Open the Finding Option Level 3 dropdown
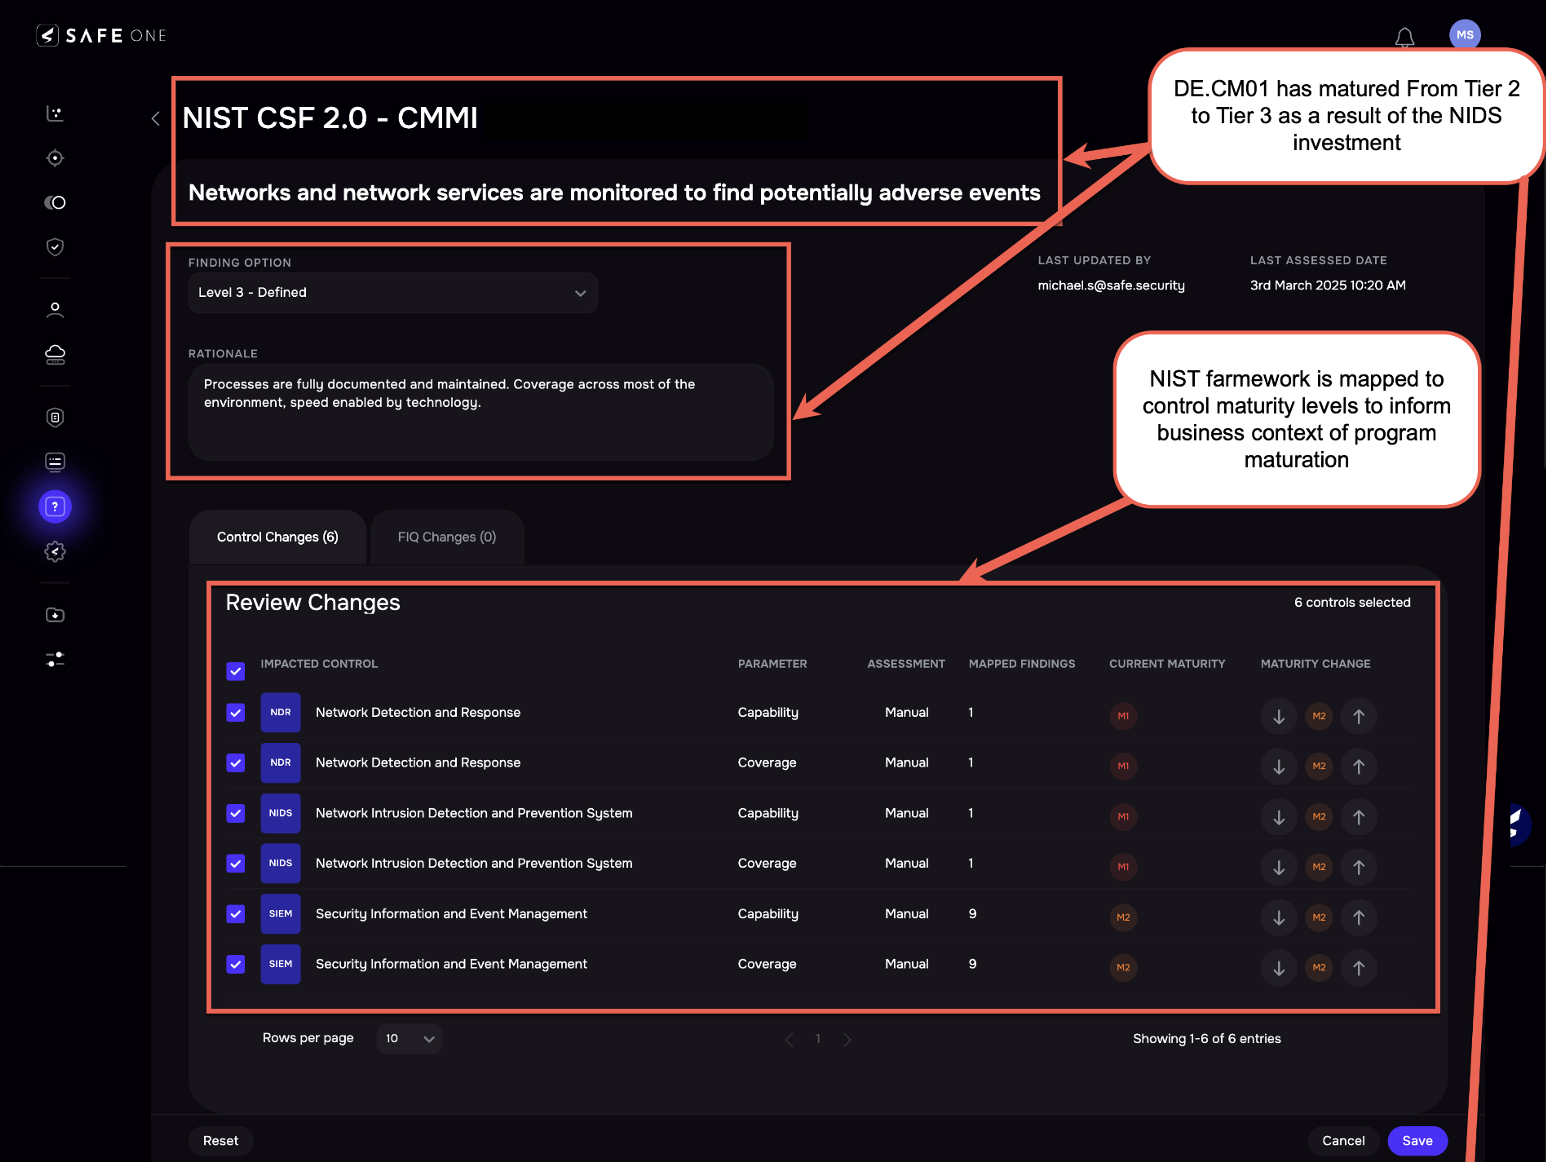Image resolution: width=1546 pixels, height=1162 pixels. [392, 292]
